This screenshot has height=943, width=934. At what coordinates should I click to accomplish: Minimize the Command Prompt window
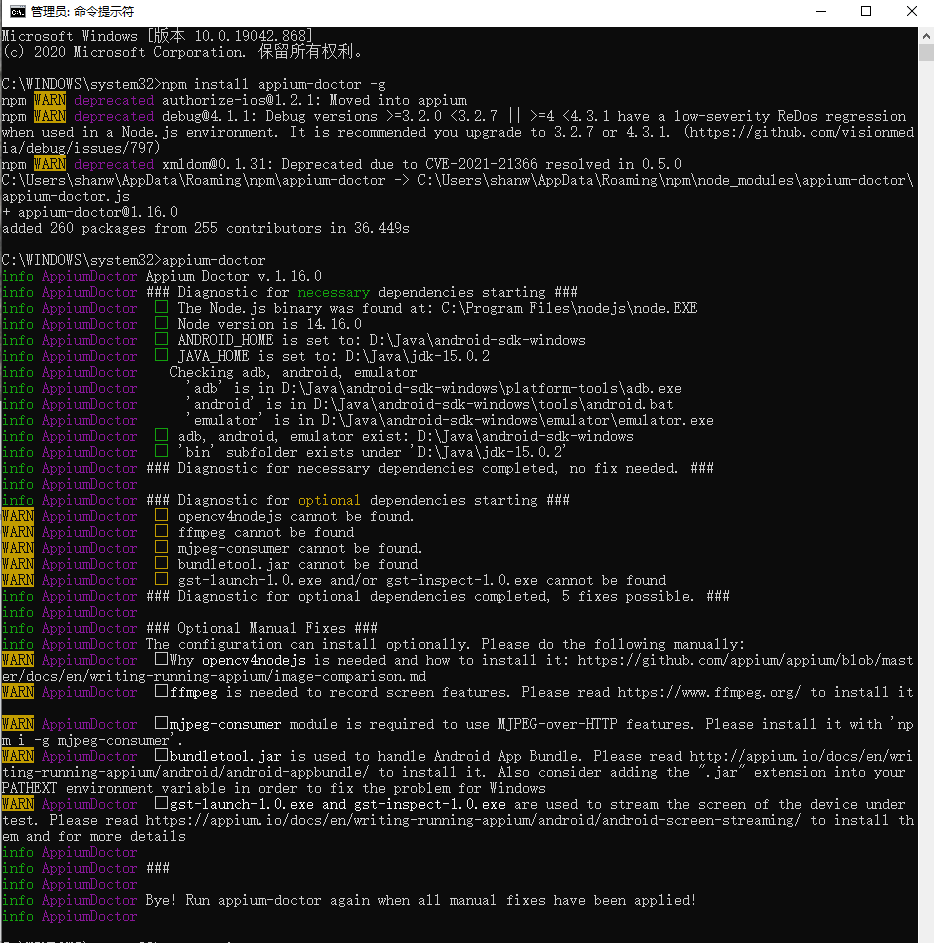(x=820, y=11)
